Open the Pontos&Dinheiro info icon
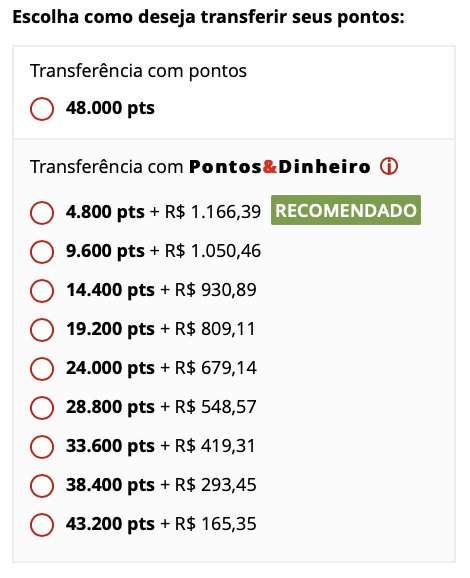The image size is (470, 578). 389,166
